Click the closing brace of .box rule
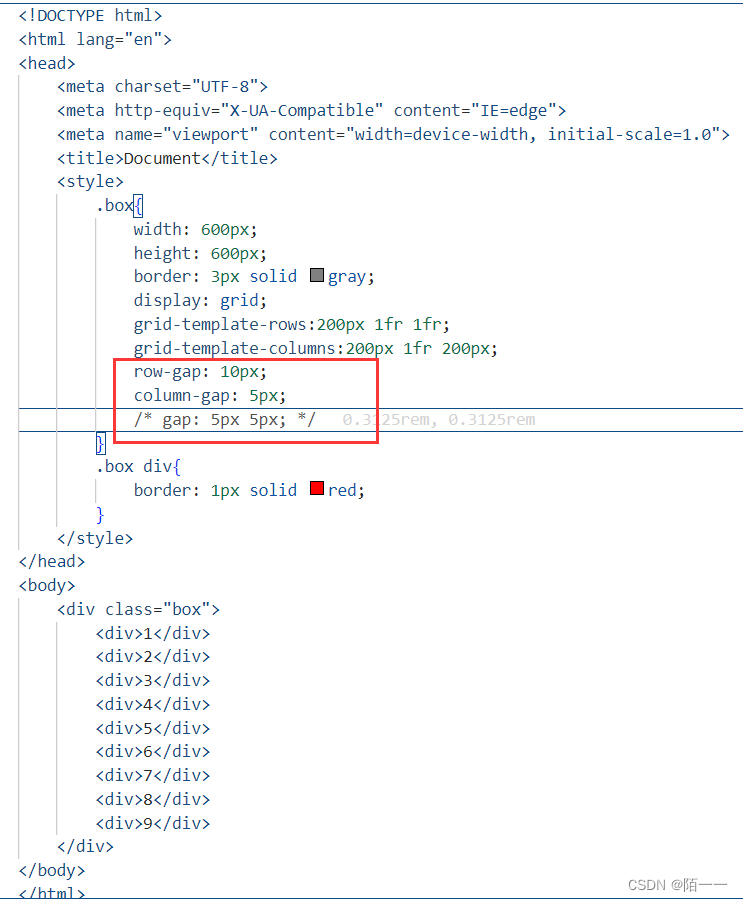 (101, 443)
